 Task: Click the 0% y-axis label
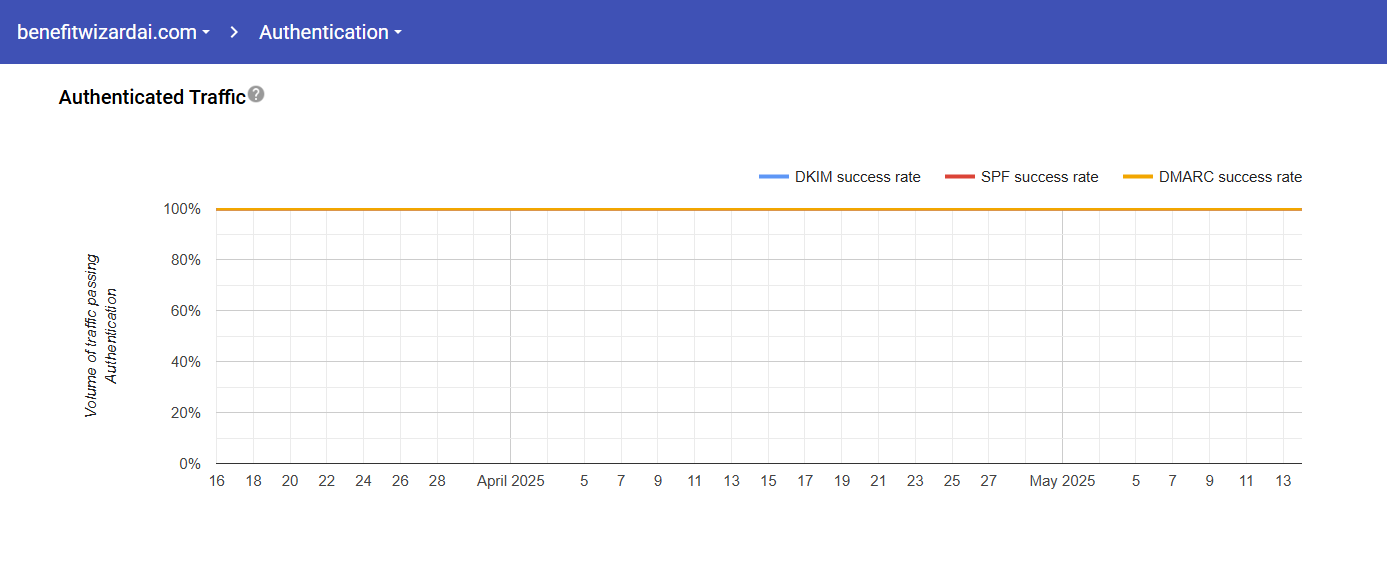pos(189,464)
